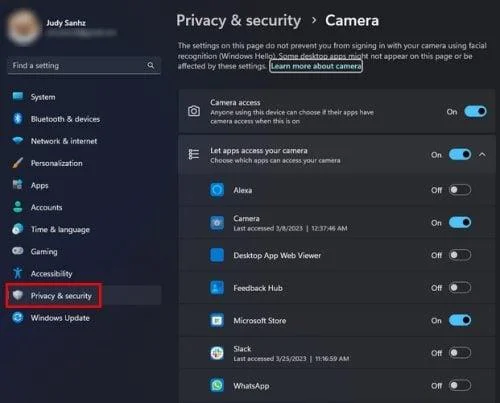Click the Gaming controller icon

coord(18,251)
